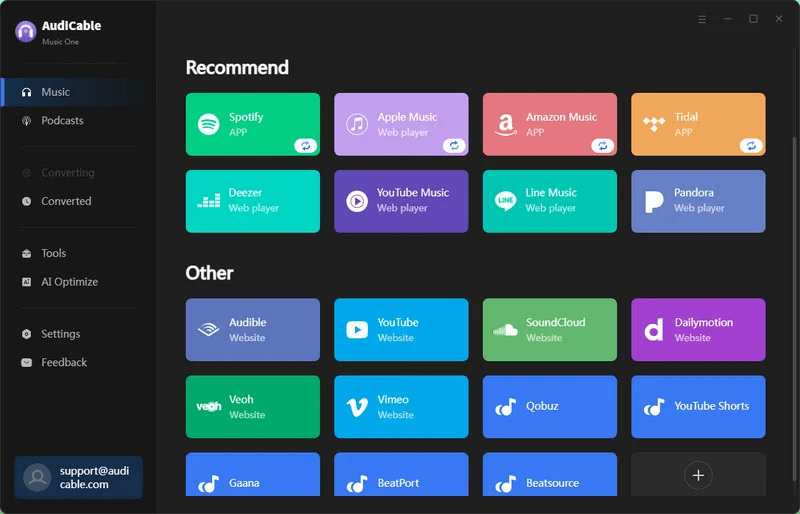Click the gear icon beside Settings
Viewport: 800px width, 514px height.
(x=27, y=334)
